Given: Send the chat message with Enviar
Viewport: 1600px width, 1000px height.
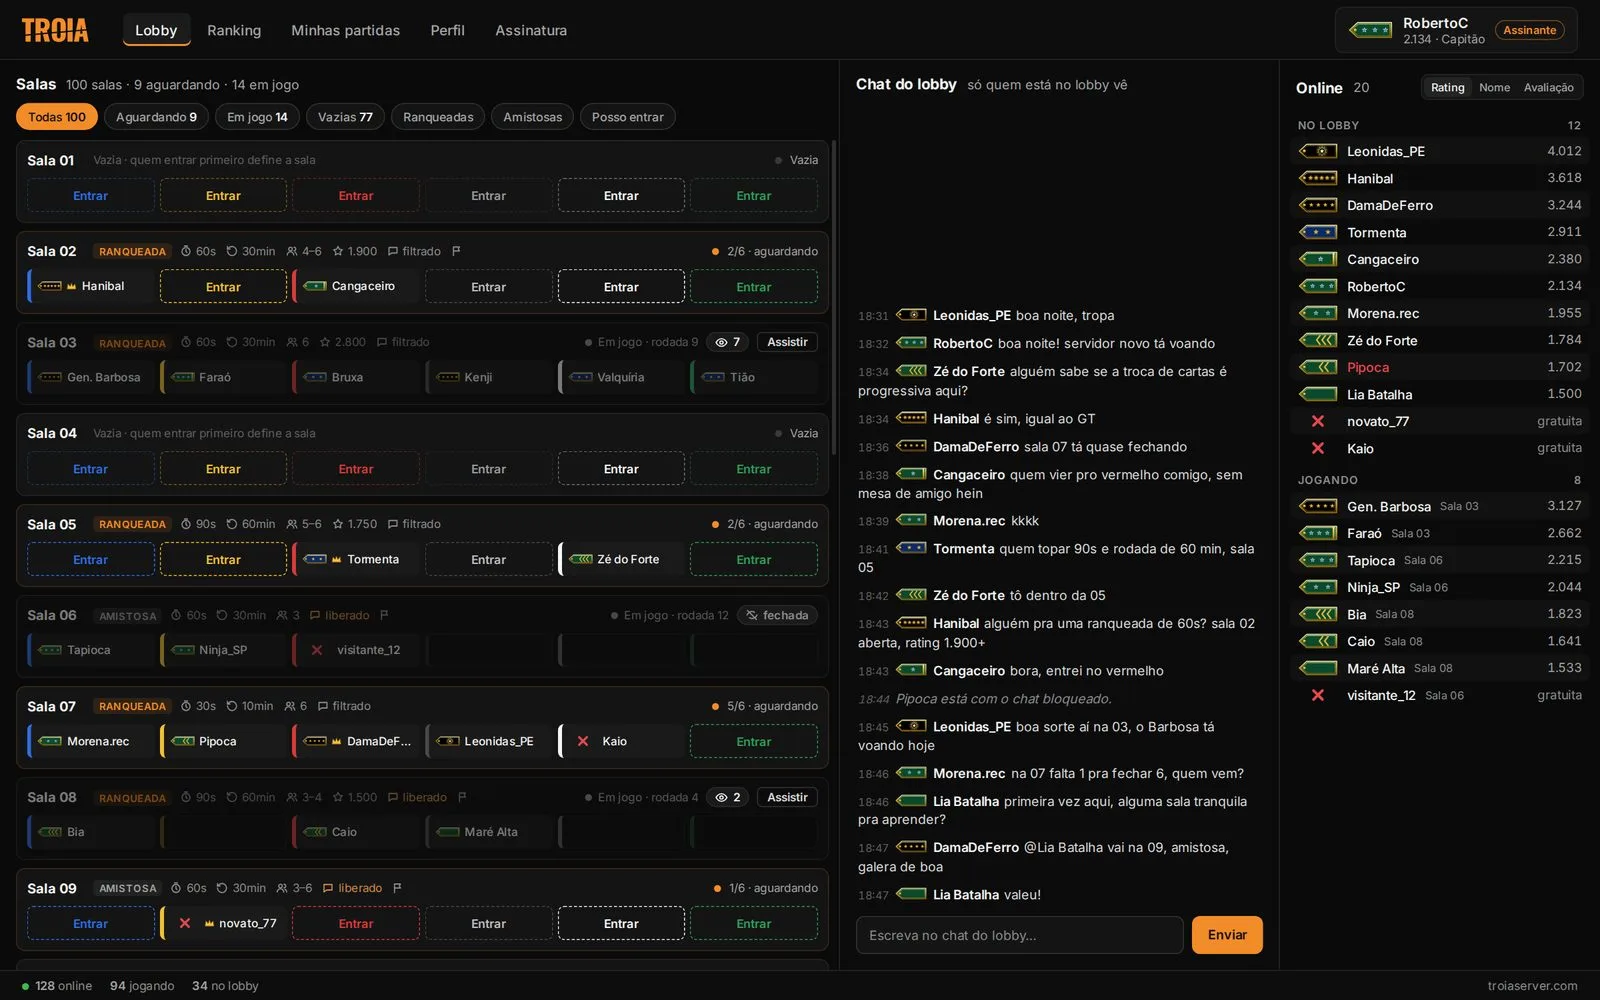Looking at the screenshot, I should click(x=1227, y=935).
